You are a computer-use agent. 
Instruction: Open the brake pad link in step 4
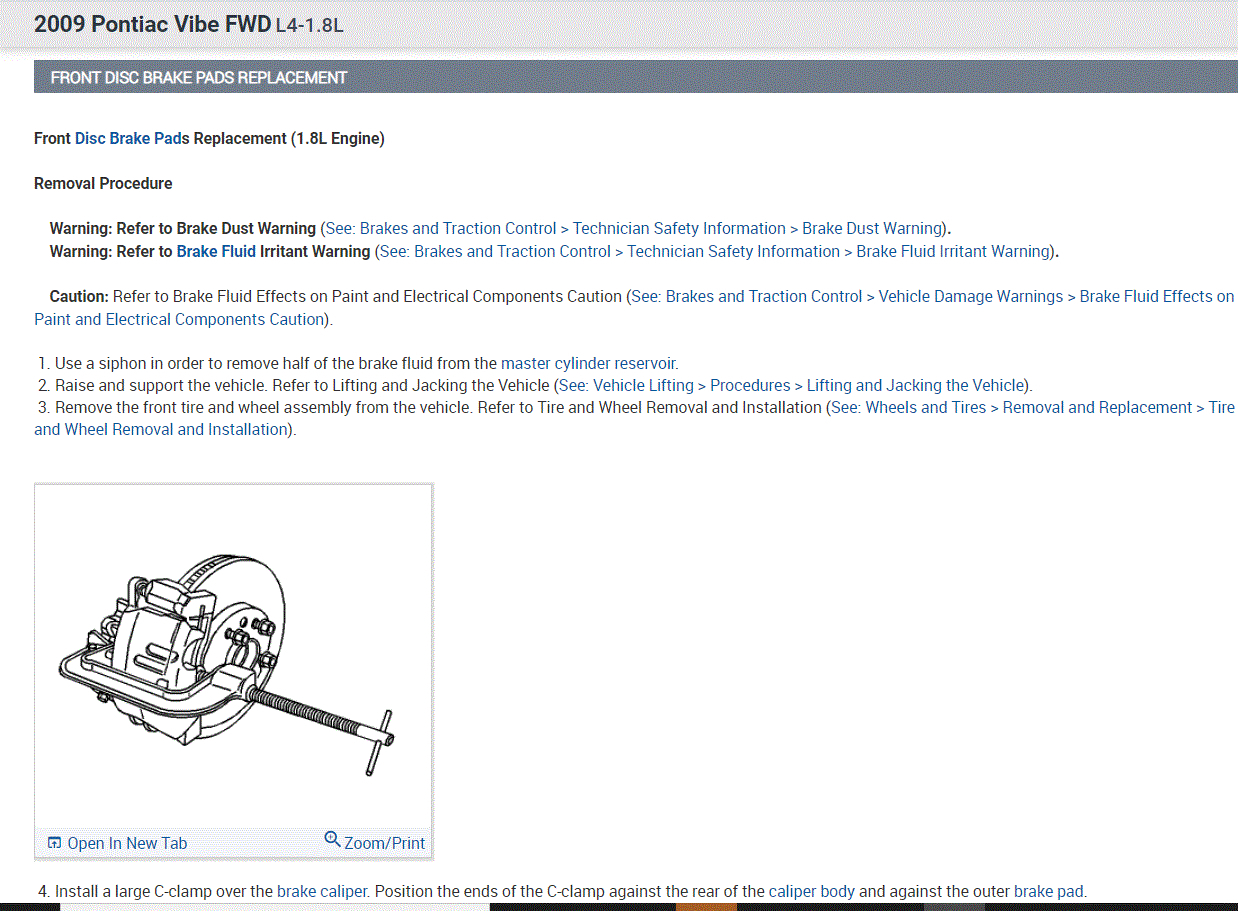tap(1048, 891)
